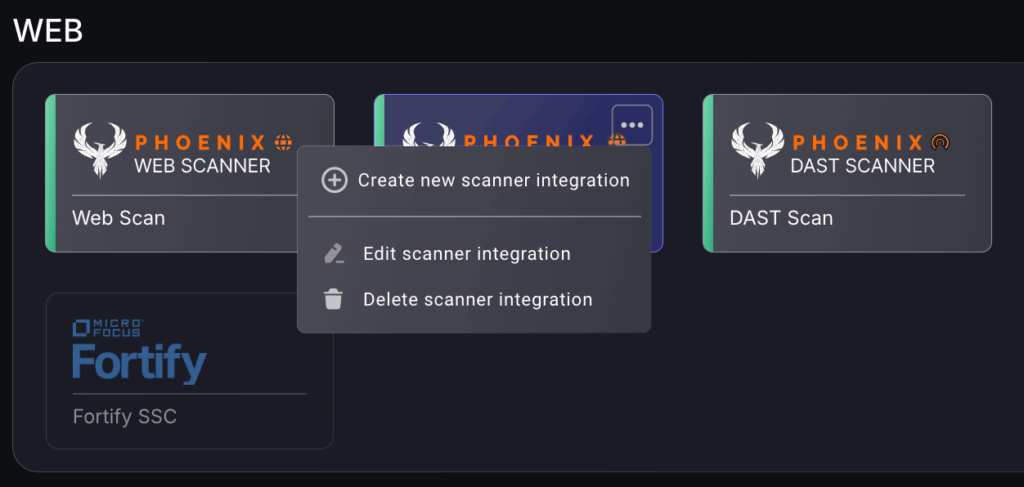This screenshot has height=487, width=1024.
Task: Select "Create new scanner integration" menu entry
Action: pos(493,180)
